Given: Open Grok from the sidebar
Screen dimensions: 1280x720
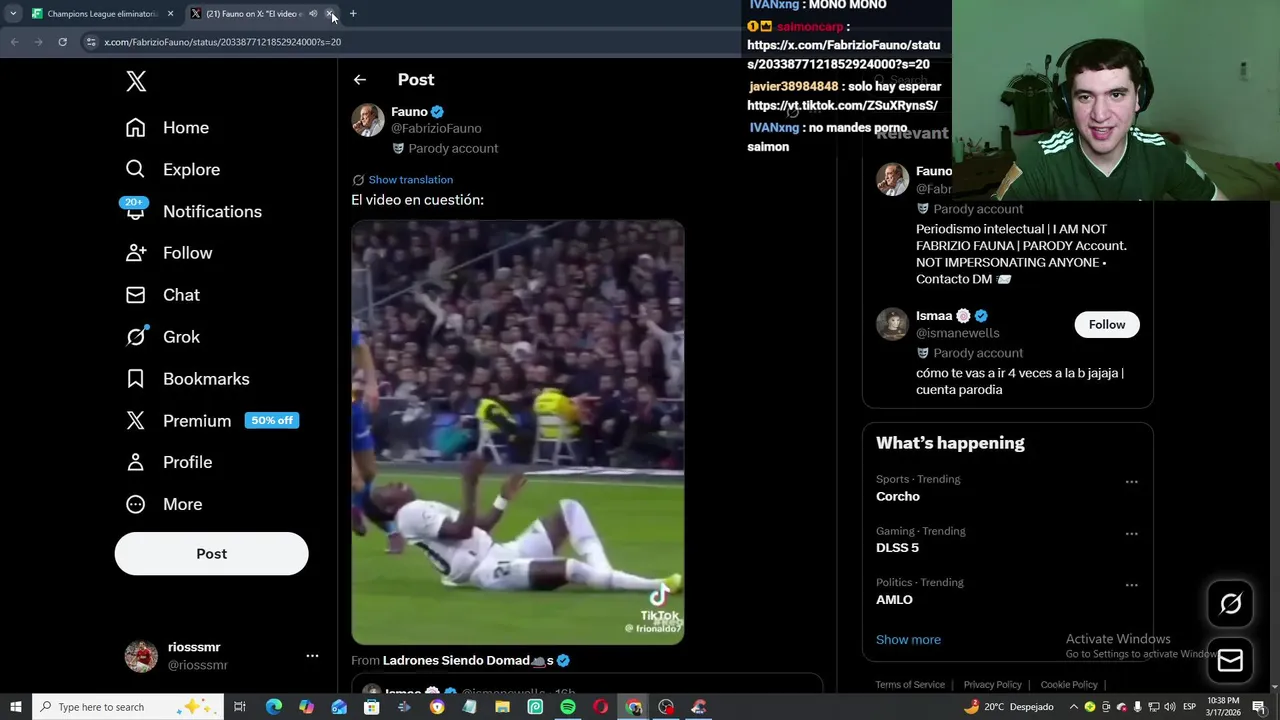Looking at the screenshot, I should 162,337.
